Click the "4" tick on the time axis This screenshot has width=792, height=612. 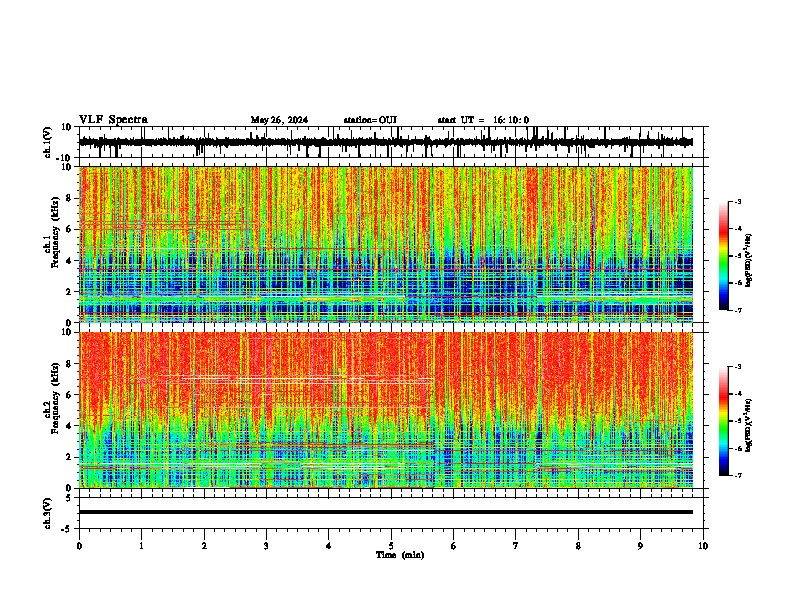pos(329,546)
